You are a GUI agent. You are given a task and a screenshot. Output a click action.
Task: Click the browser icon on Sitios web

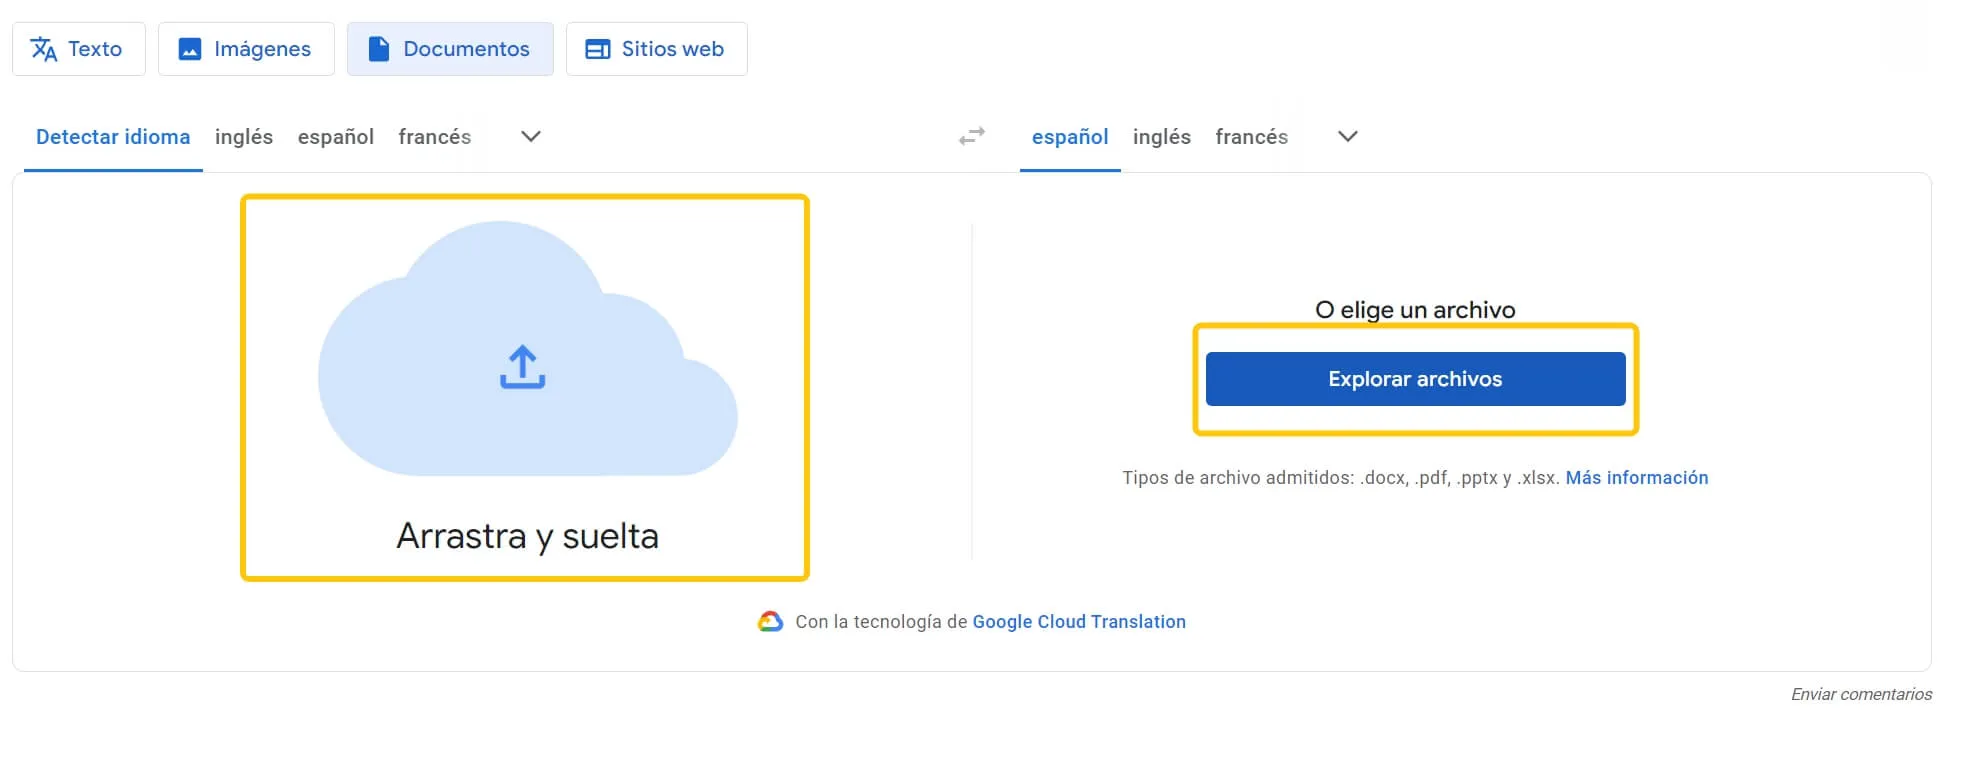598,49
